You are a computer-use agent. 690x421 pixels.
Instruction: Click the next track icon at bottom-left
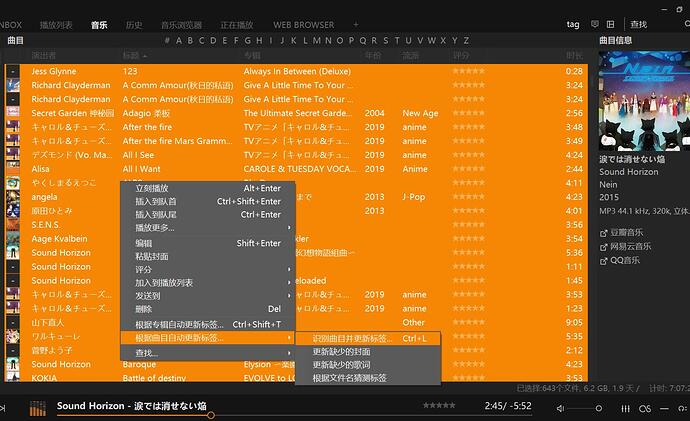(3, 408)
